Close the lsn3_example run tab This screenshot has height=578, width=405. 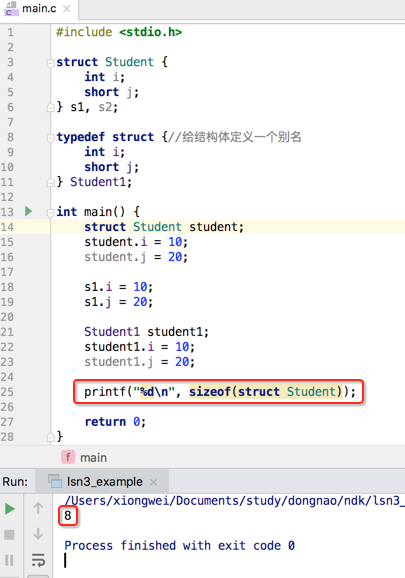(x=154, y=482)
